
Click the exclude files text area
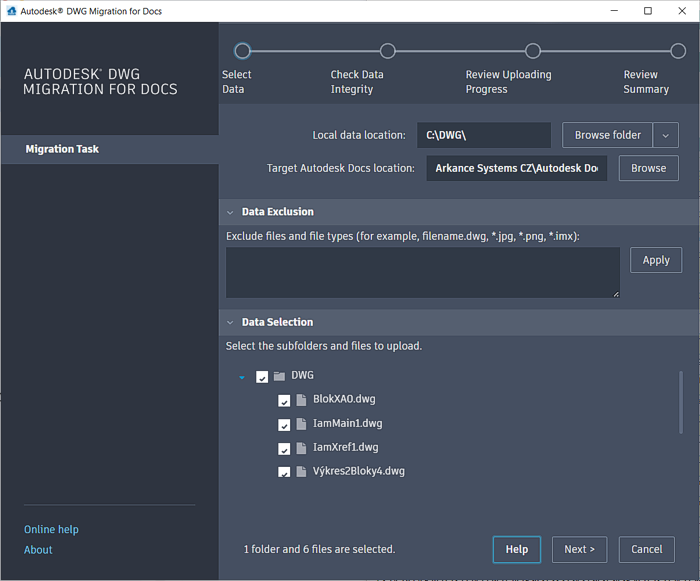coord(422,272)
